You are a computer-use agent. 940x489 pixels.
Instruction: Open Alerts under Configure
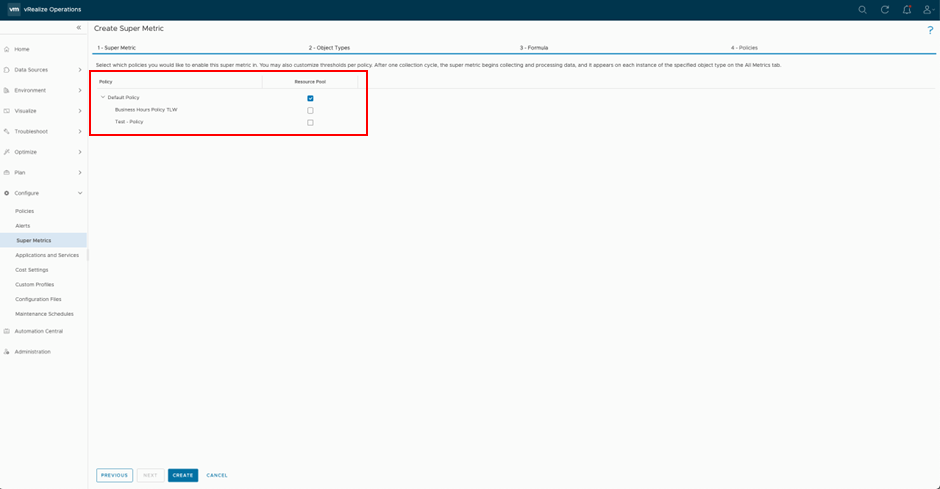(22, 226)
